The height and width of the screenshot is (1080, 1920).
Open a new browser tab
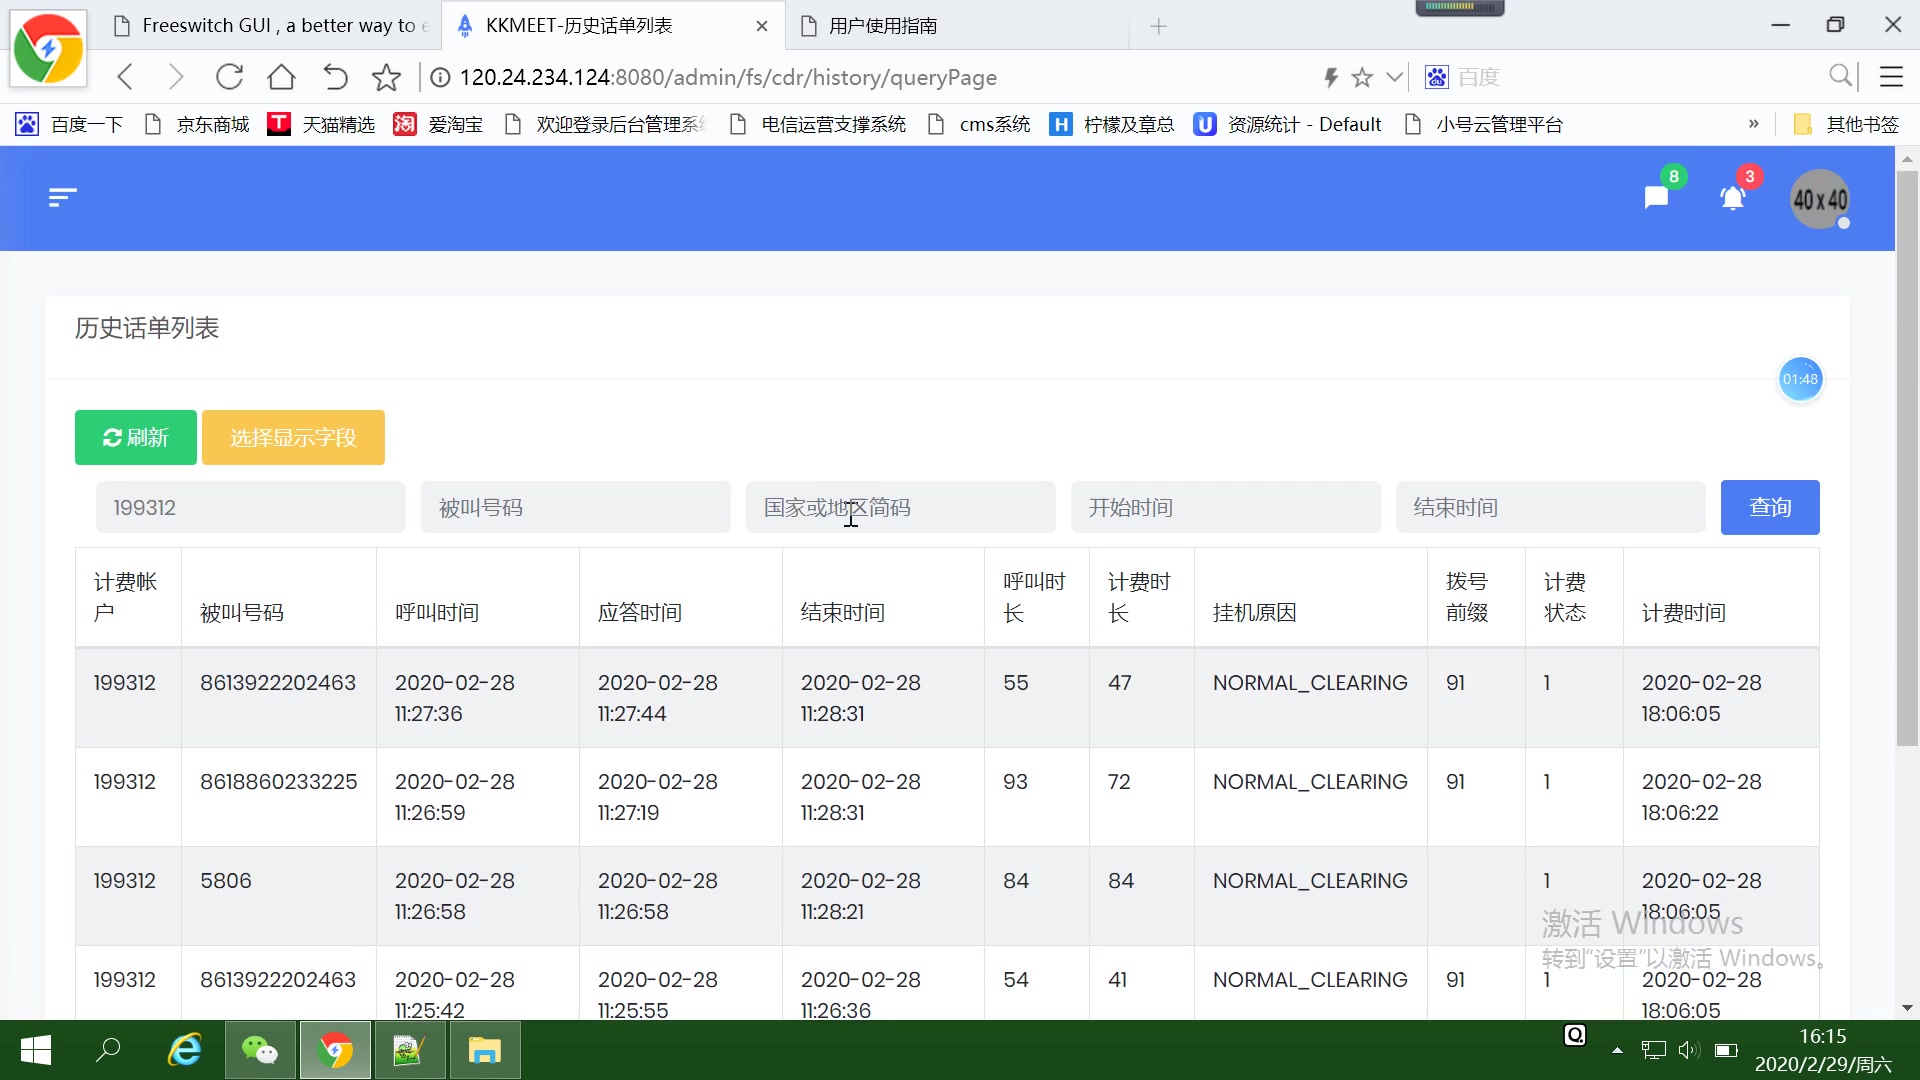click(x=1158, y=26)
